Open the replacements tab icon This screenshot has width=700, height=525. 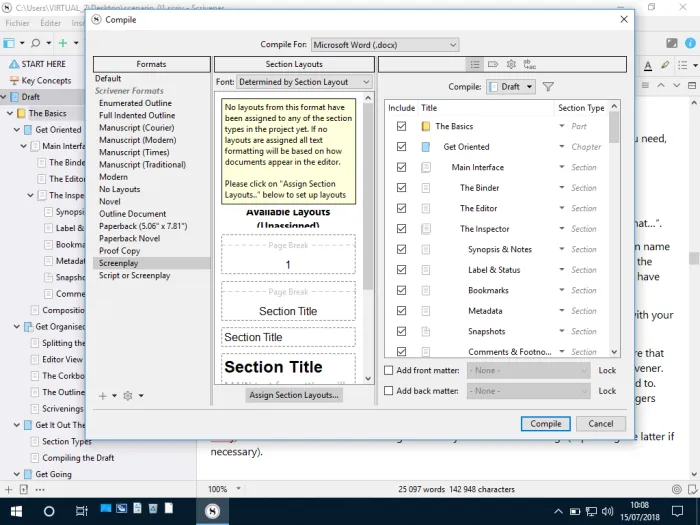click(529, 65)
